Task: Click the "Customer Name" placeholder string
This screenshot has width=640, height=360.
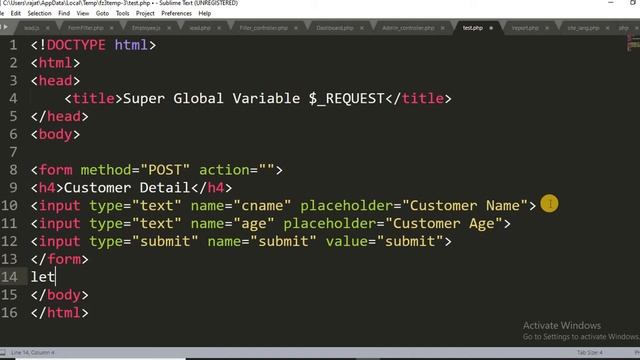Action: point(464,206)
